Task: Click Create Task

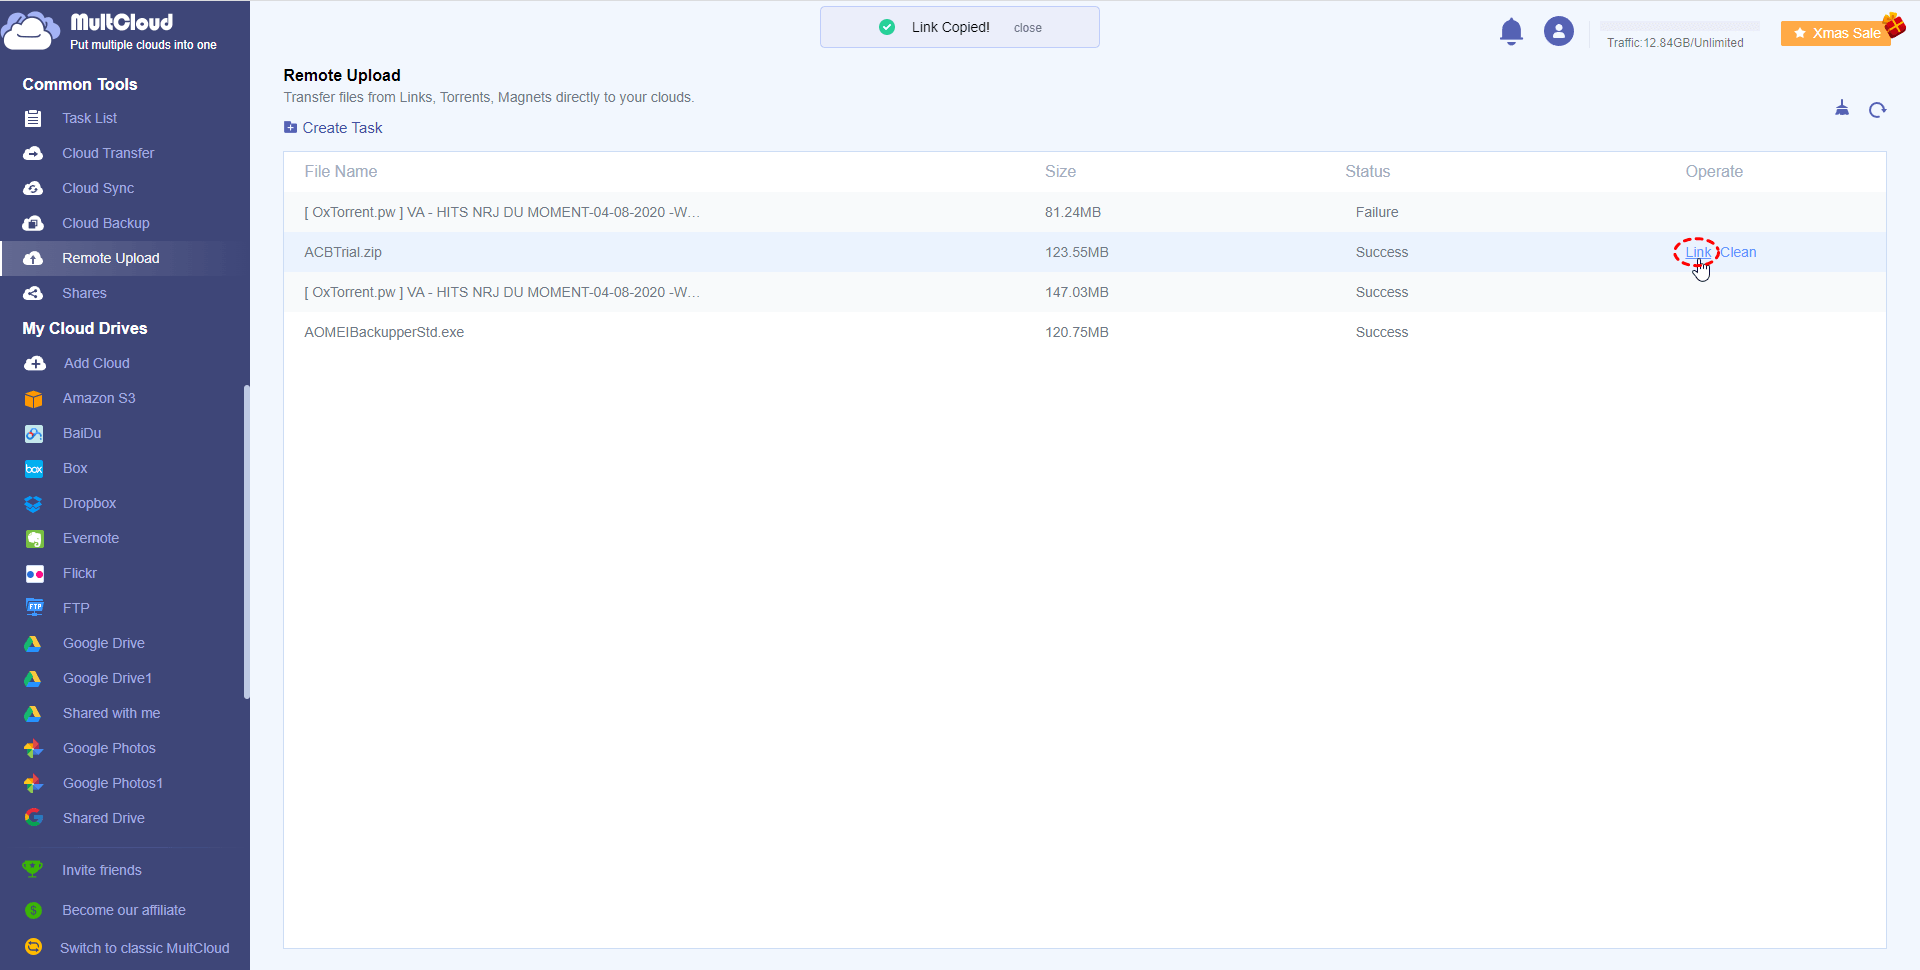Action: [333, 128]
